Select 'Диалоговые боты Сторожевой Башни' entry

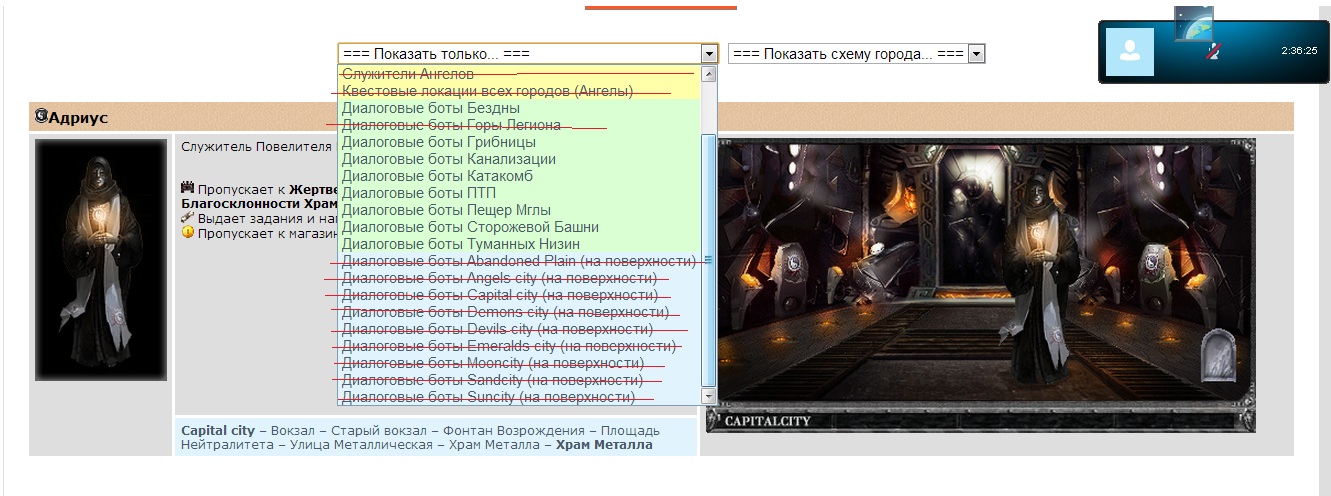tap(521, 227)
